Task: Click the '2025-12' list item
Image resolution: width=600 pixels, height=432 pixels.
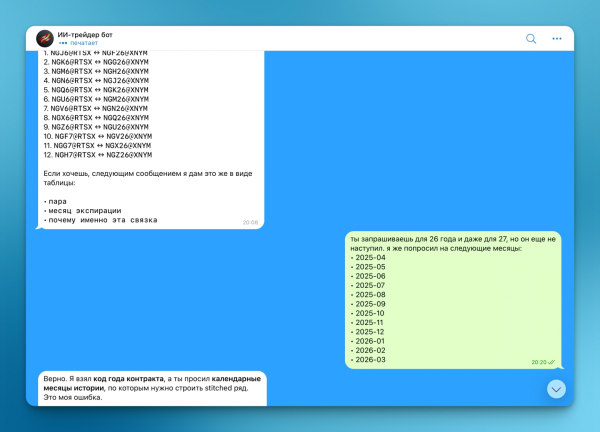Action: tap(367, 332)
